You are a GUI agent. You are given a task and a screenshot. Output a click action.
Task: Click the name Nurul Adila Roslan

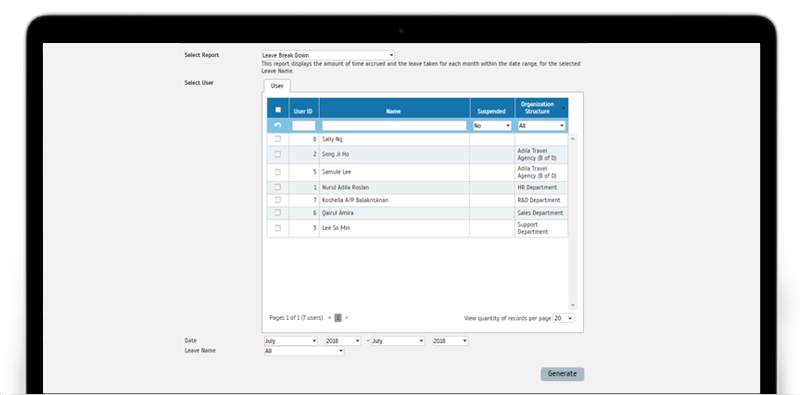(x=345, y=187)
